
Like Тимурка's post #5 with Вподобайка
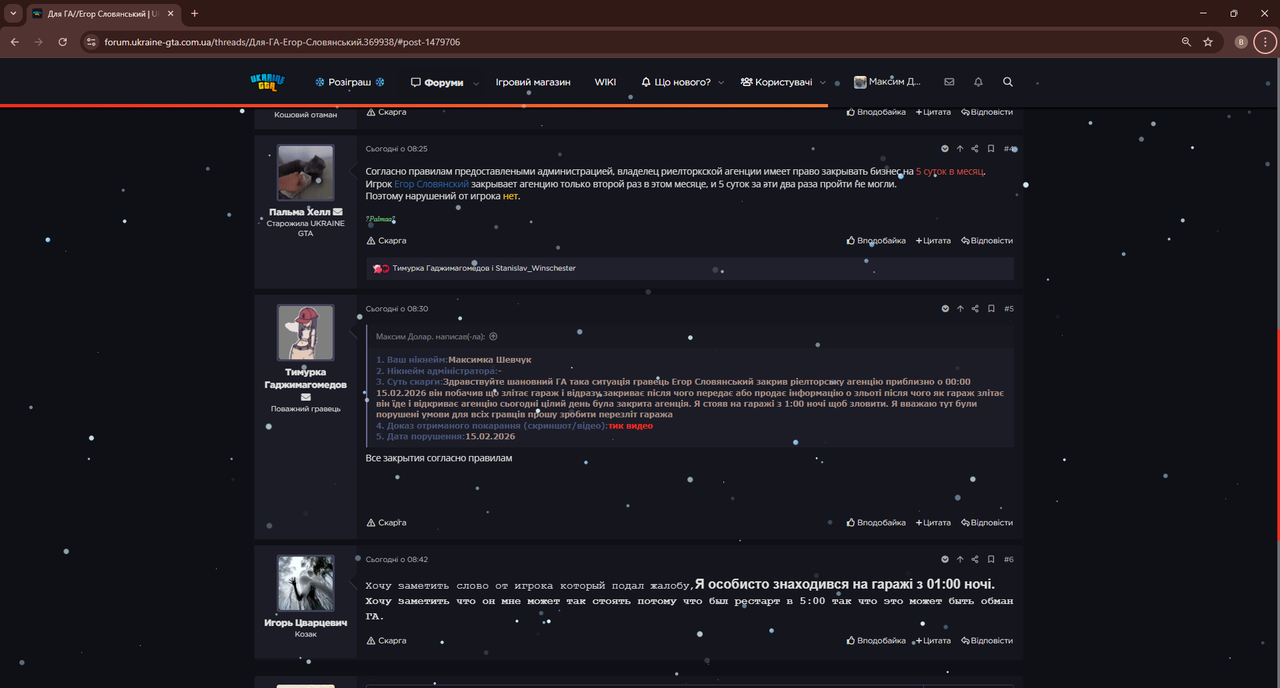point(876,523)
